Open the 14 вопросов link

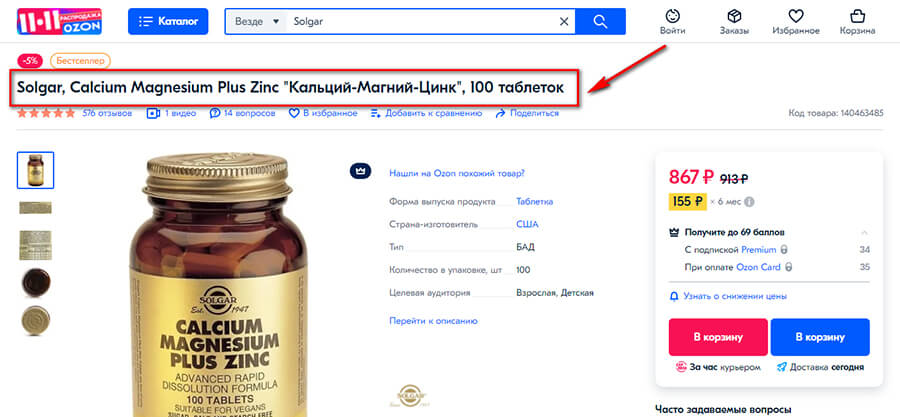242,113
